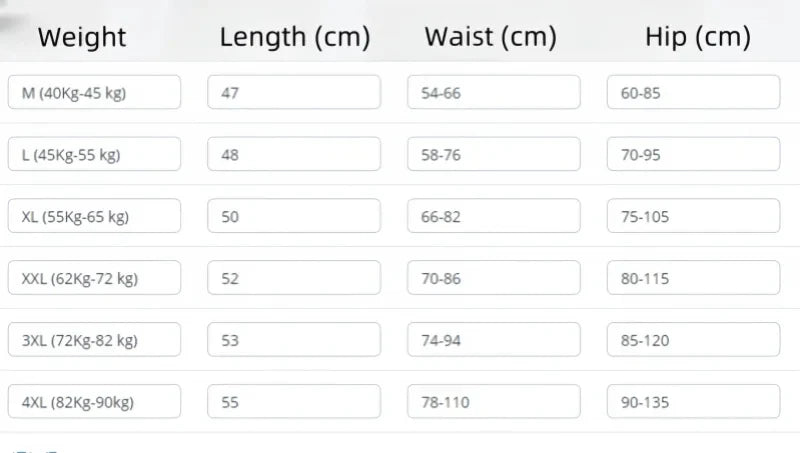Select the 4XL (82Kg-90kg) weight field
800x453 pixels.
tap(94, 402)
